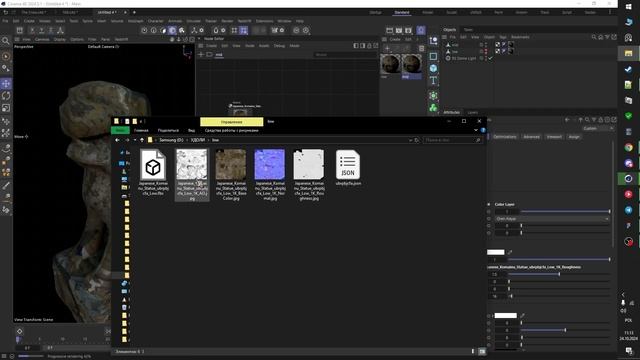Open the Вид tab in Explorer ribbon

pyautogui.click(x=191, y=131)
